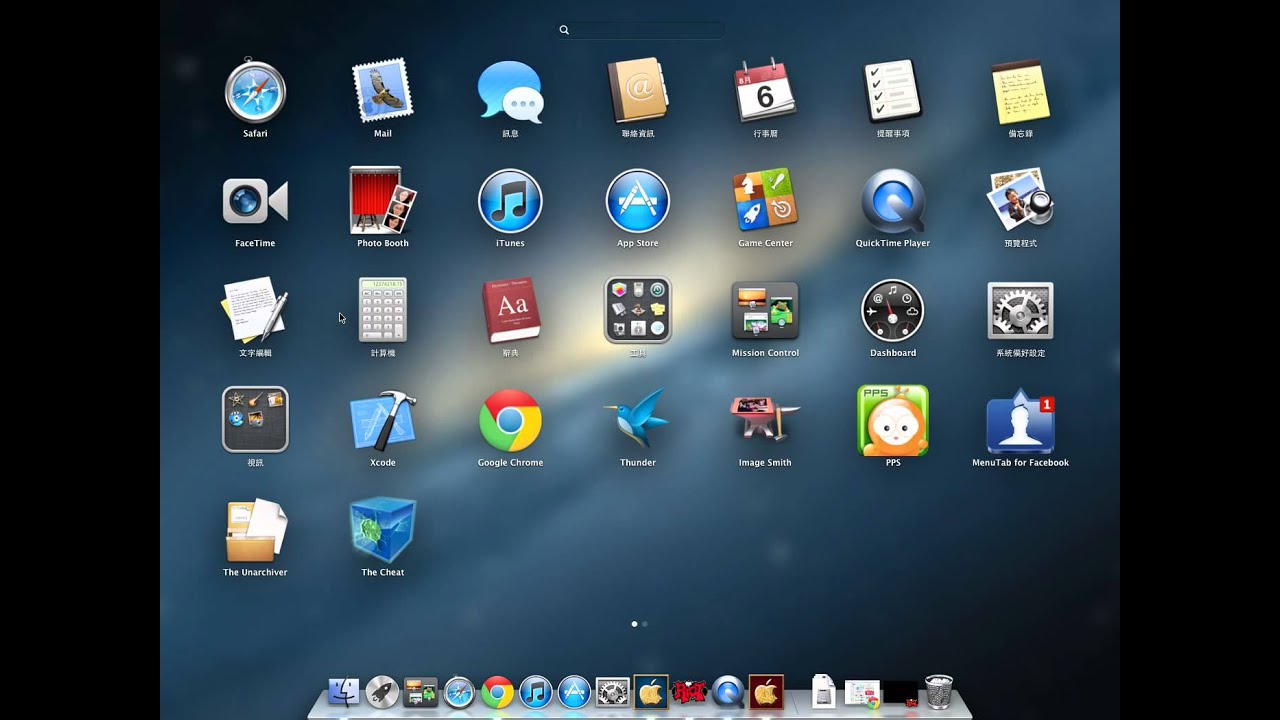Launch Mission Control from the Launchpad grid

pos(765,311)
